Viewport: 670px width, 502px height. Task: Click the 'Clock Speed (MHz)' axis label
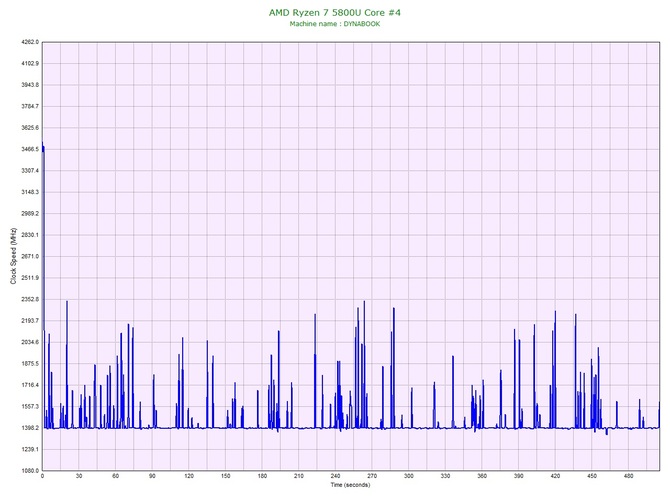click(x=13, y=256)
